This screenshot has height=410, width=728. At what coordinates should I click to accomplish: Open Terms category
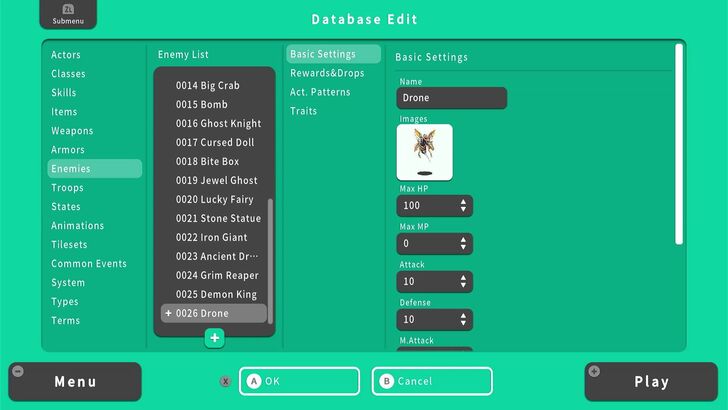pyautogui.click(x=65, y=321)
